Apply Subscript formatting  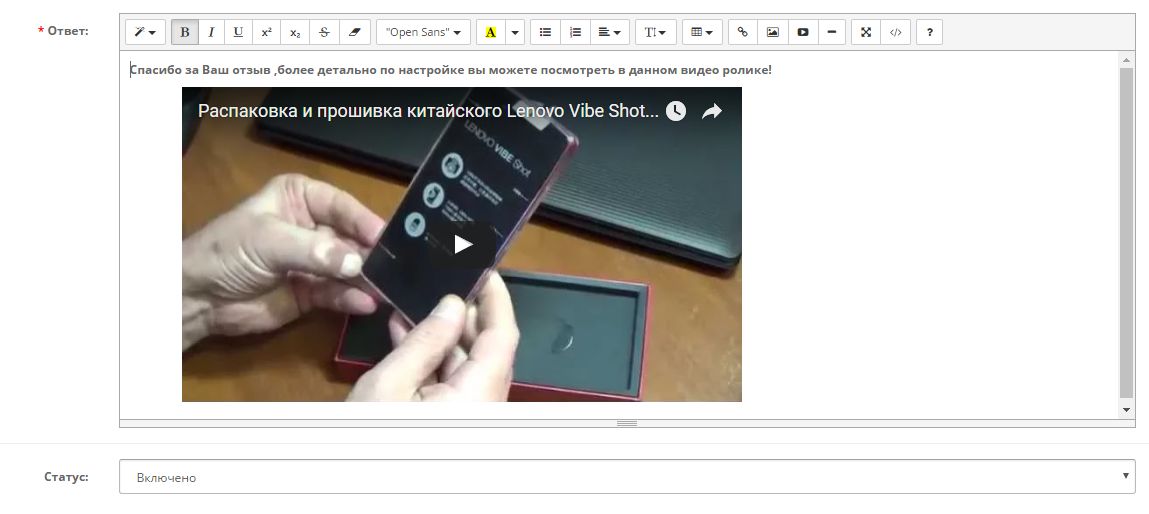(295, 32)
